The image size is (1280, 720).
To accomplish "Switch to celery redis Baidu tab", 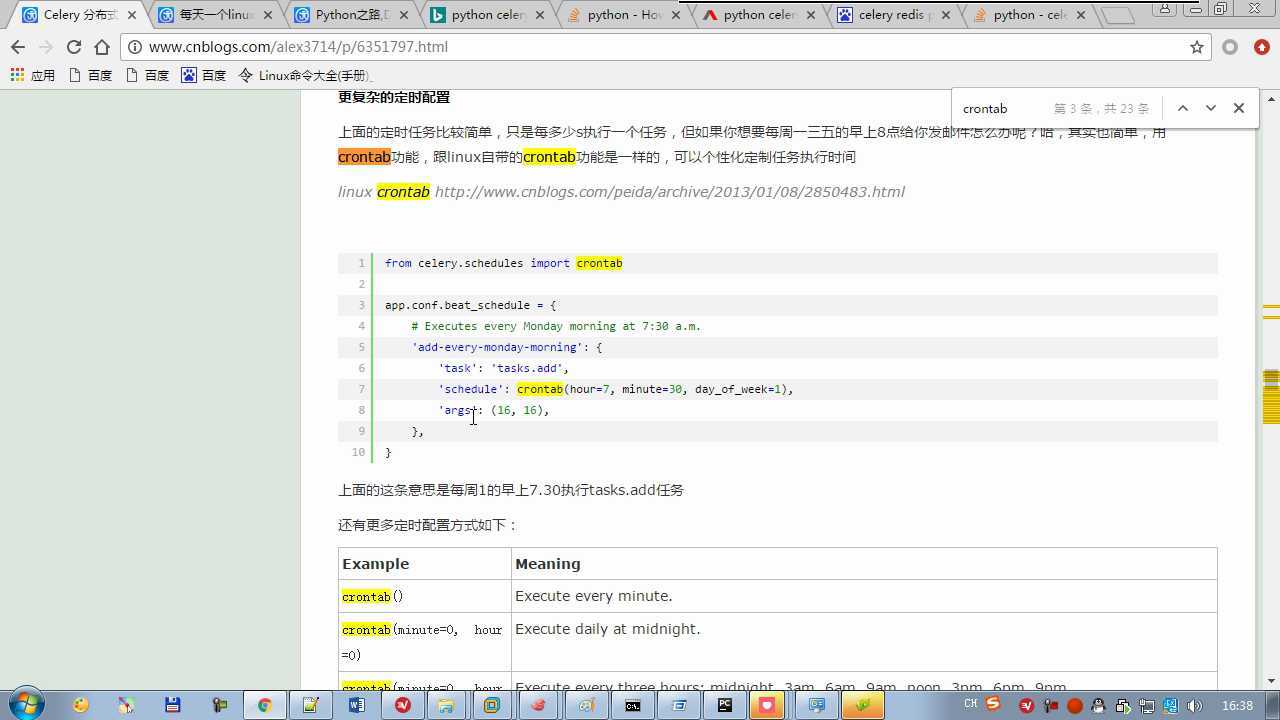I will (x=894, y=15).
